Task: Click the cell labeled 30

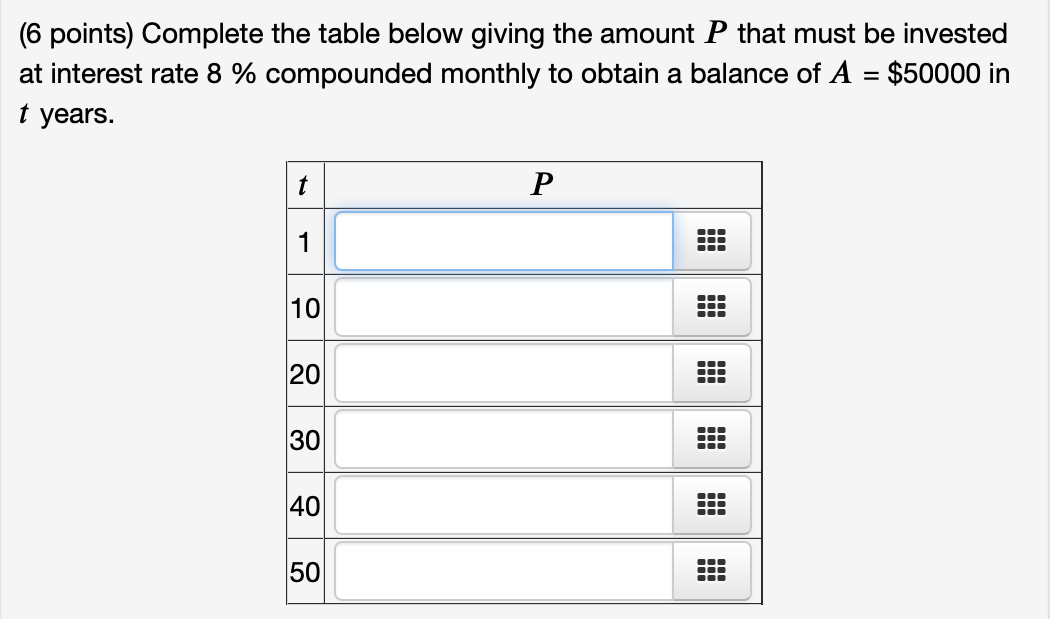Action: [x=306, y=439]
